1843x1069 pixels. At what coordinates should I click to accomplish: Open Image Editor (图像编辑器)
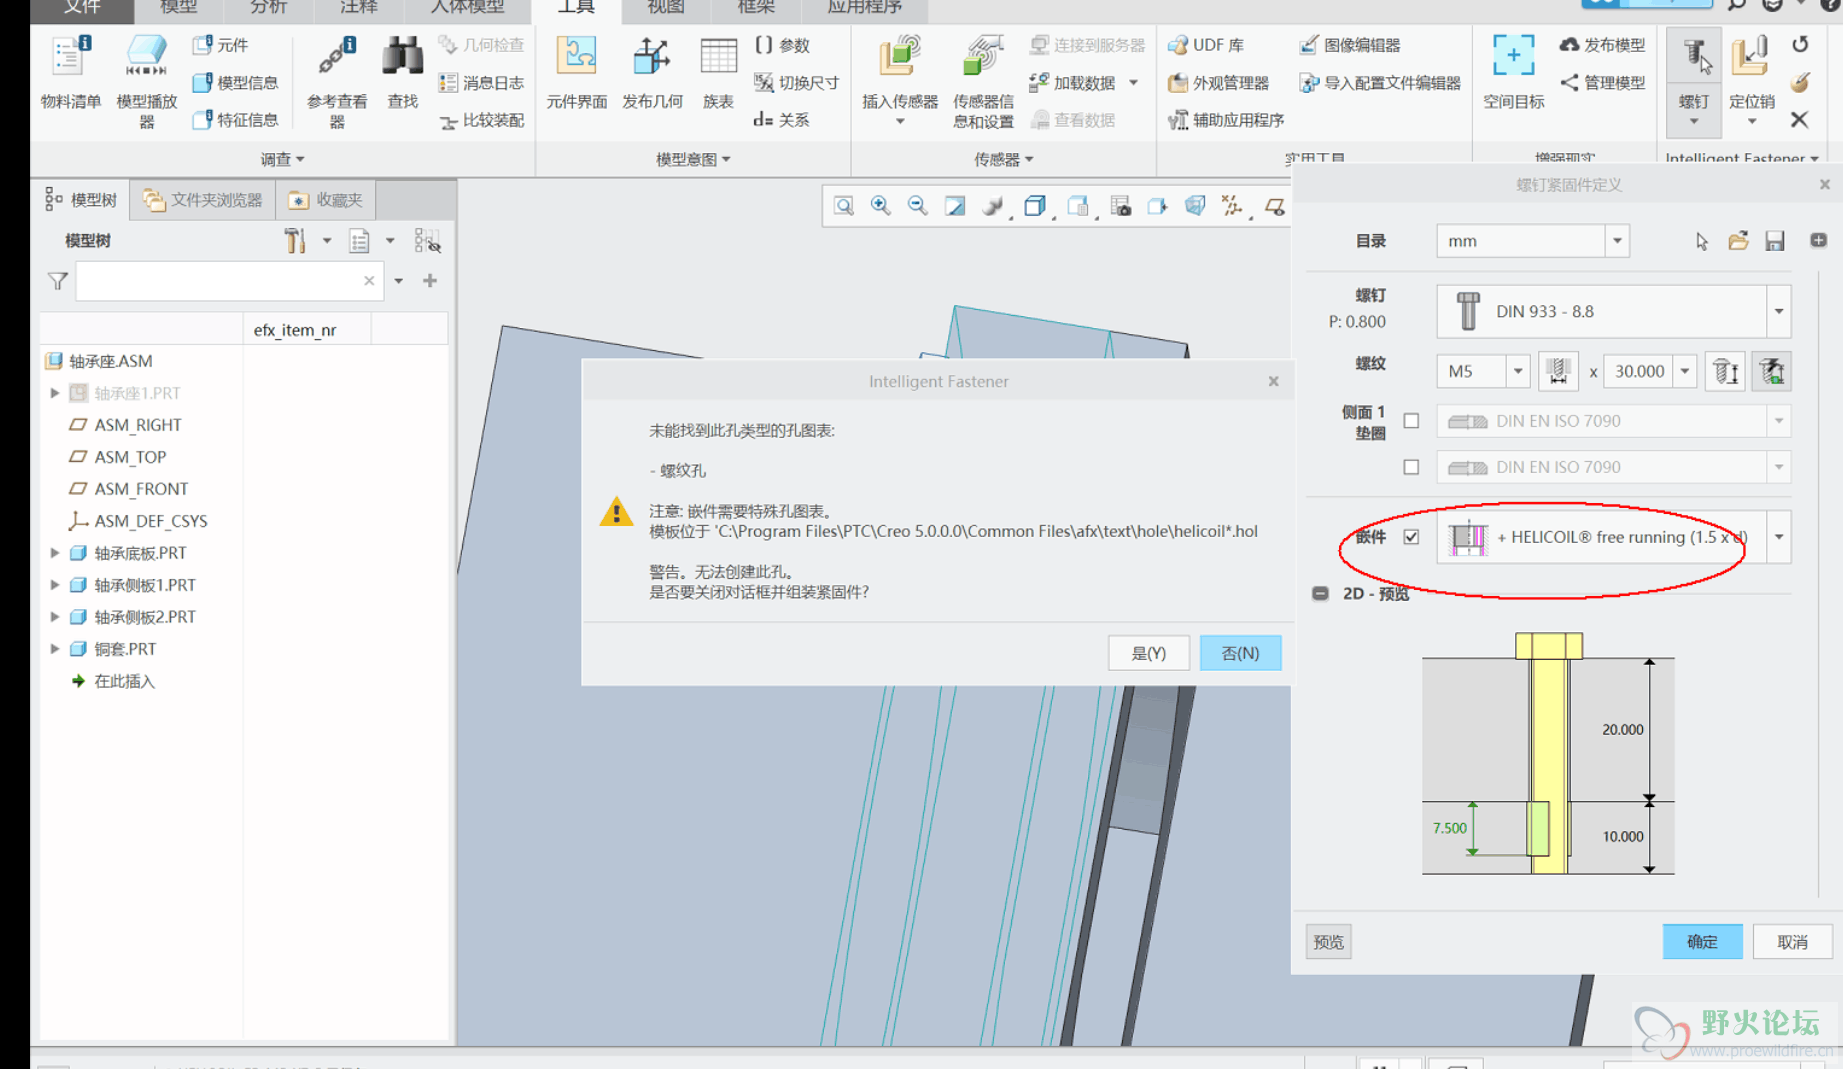click(x=1350, y=45)
